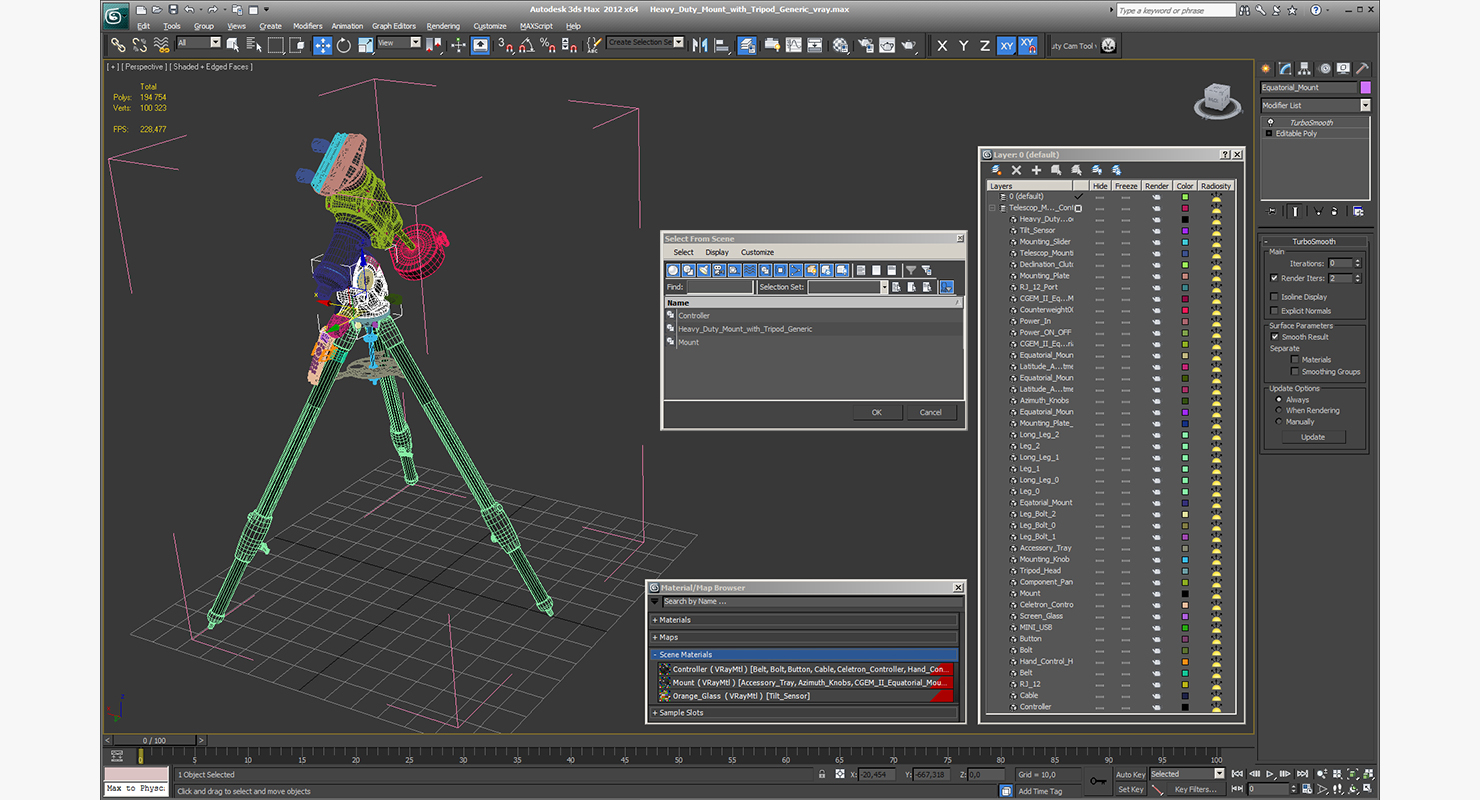Click OK in Select From Scene
The height and width of the screenshot is (800, 1480).
876,412
